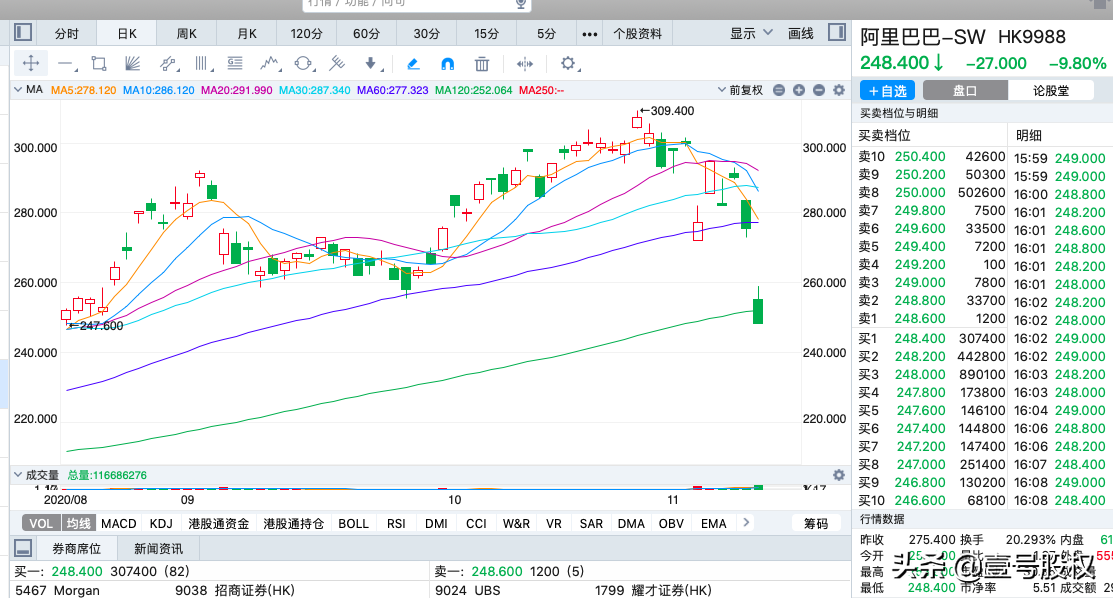Collapse the MA indicator row

pos(21,90)
